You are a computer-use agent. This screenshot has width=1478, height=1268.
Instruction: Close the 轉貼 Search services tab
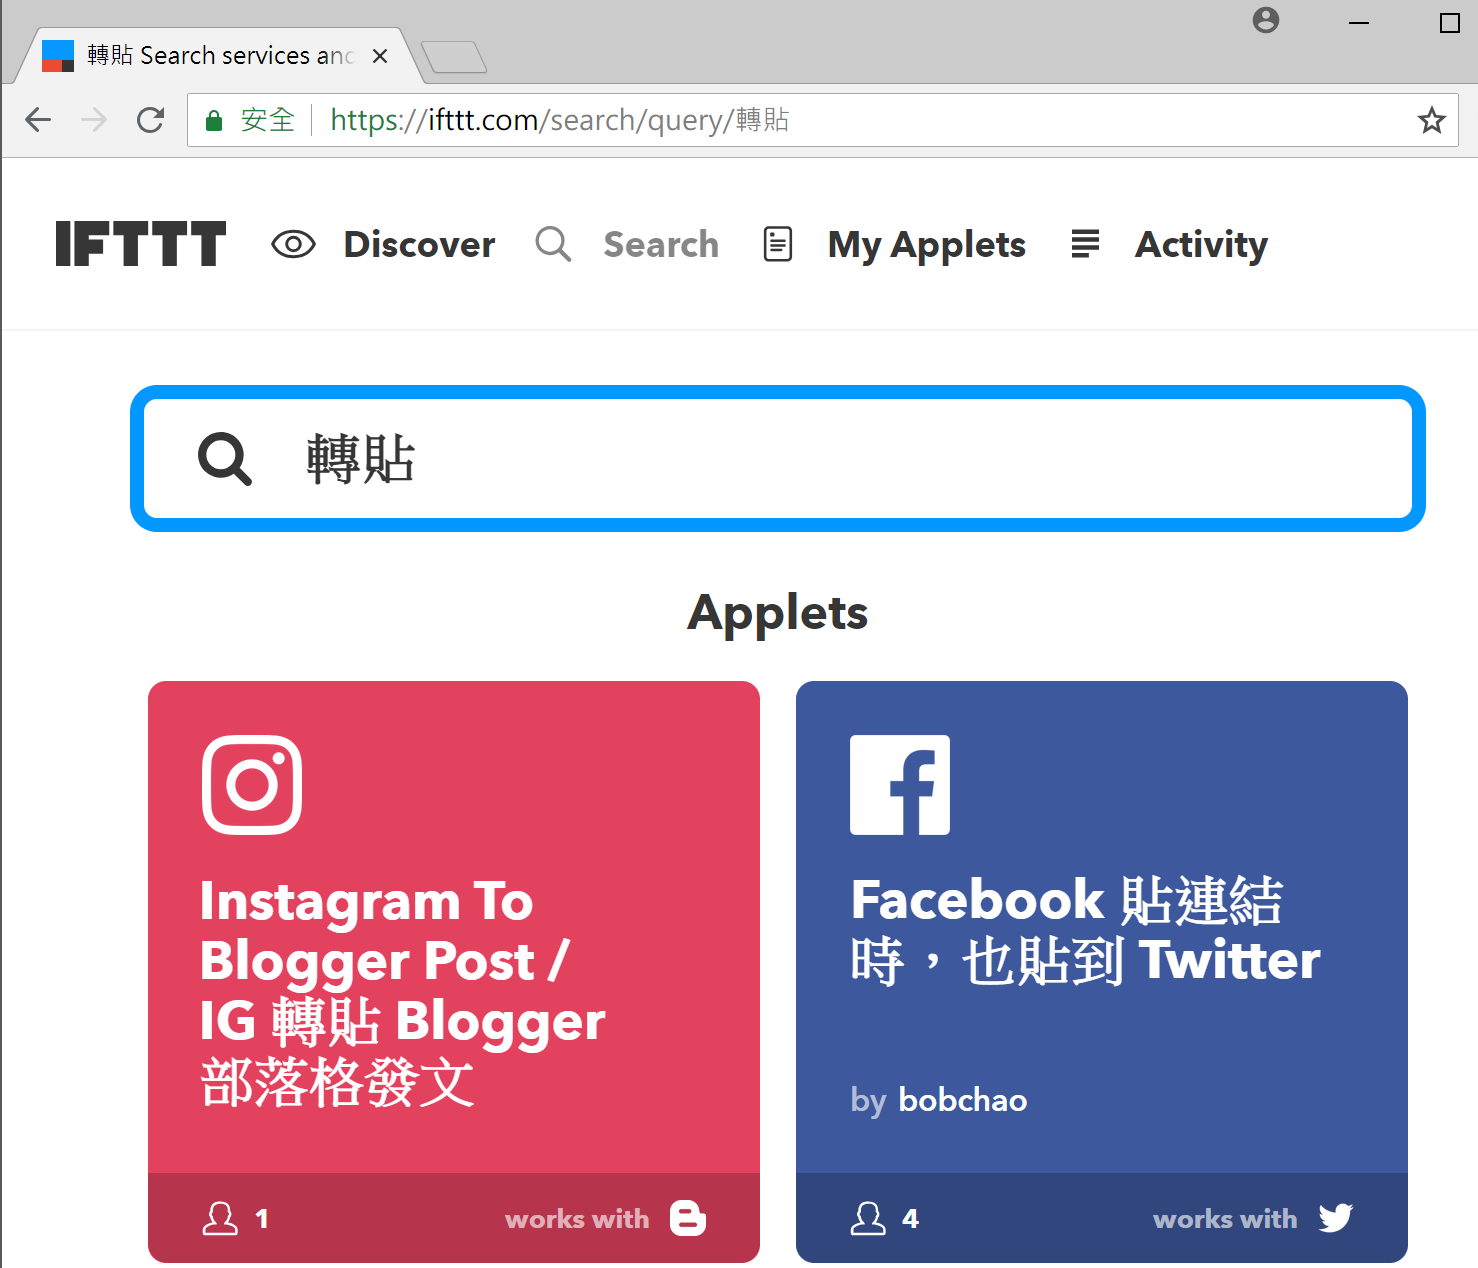pos(380,56)
